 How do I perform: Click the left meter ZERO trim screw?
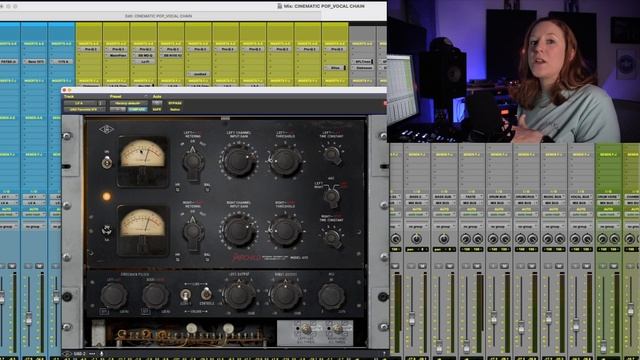tap(178, 189)
